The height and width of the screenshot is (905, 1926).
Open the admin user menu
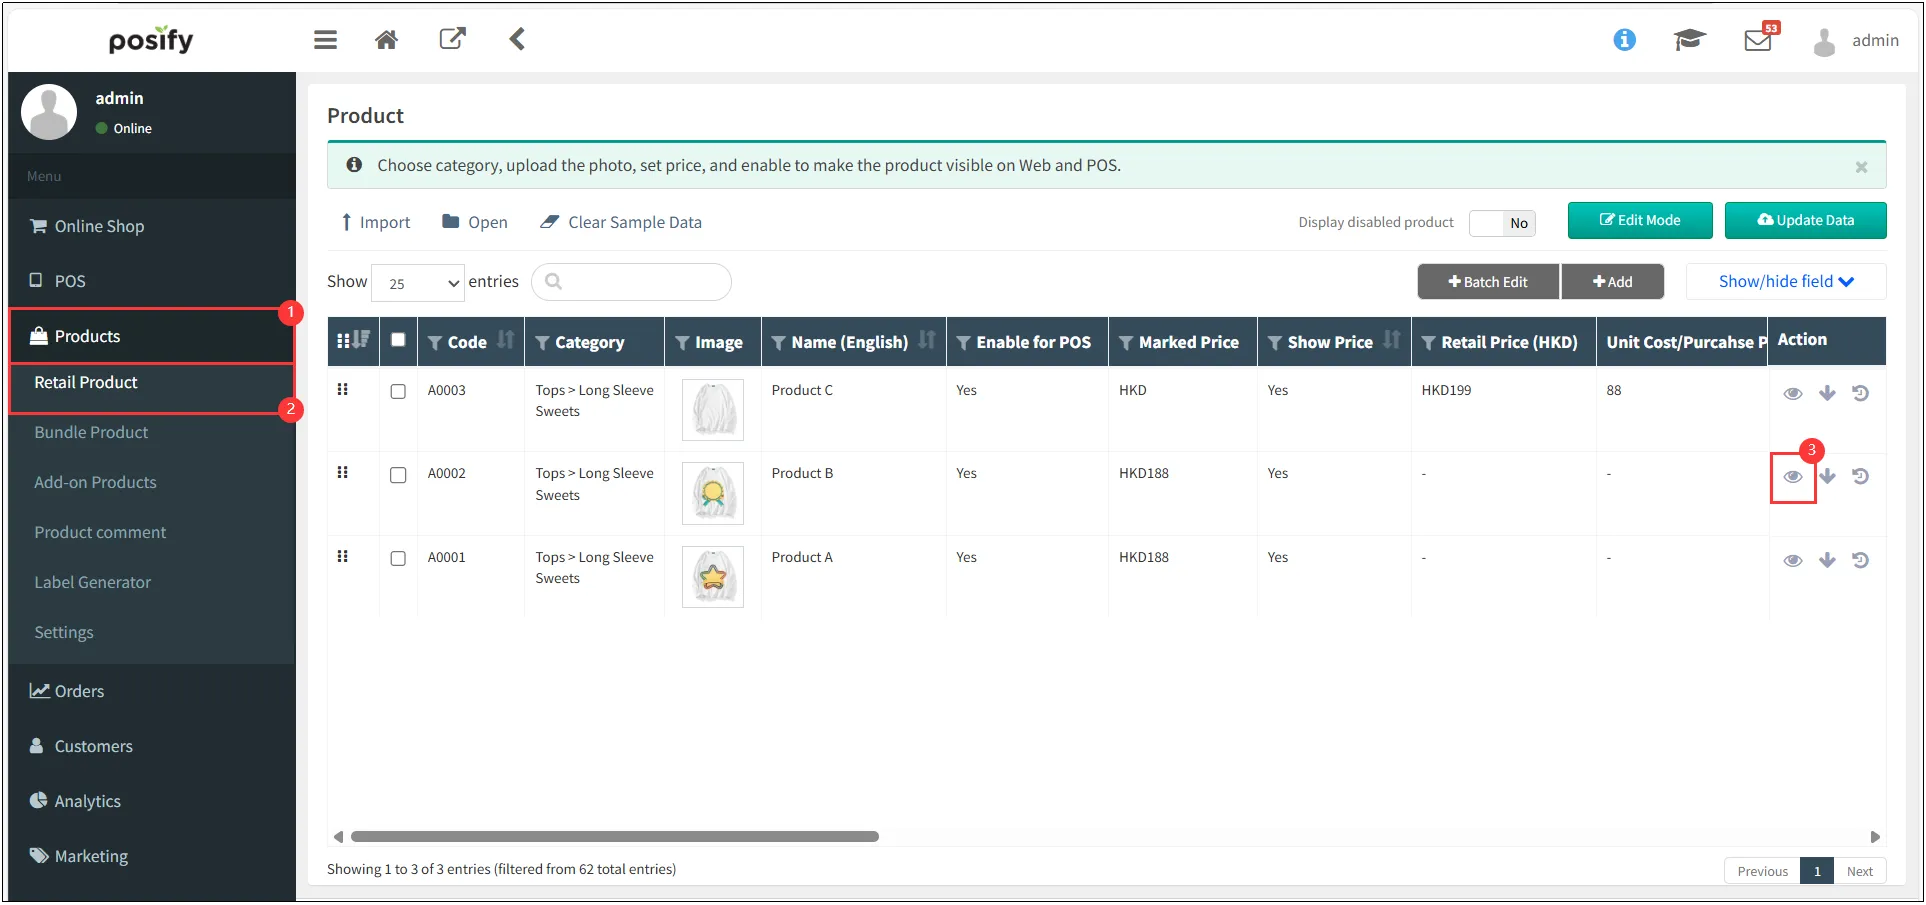click(x=1856, y=41)
